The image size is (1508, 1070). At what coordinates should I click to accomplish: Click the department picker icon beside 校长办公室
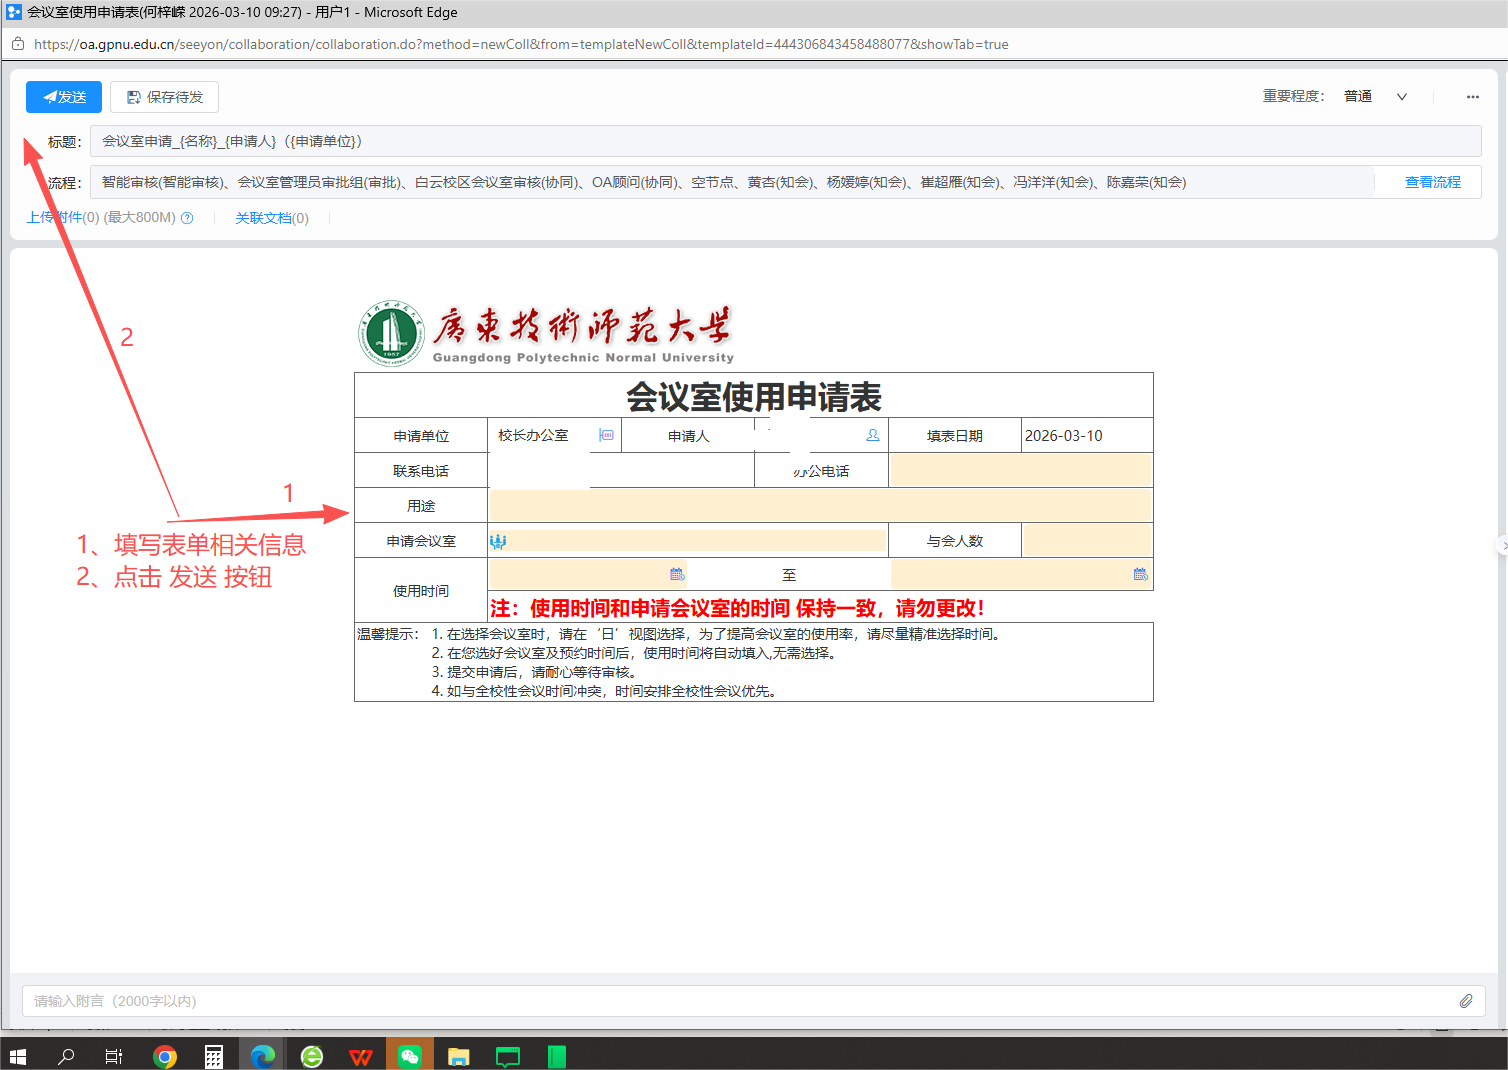coord(606,435)
